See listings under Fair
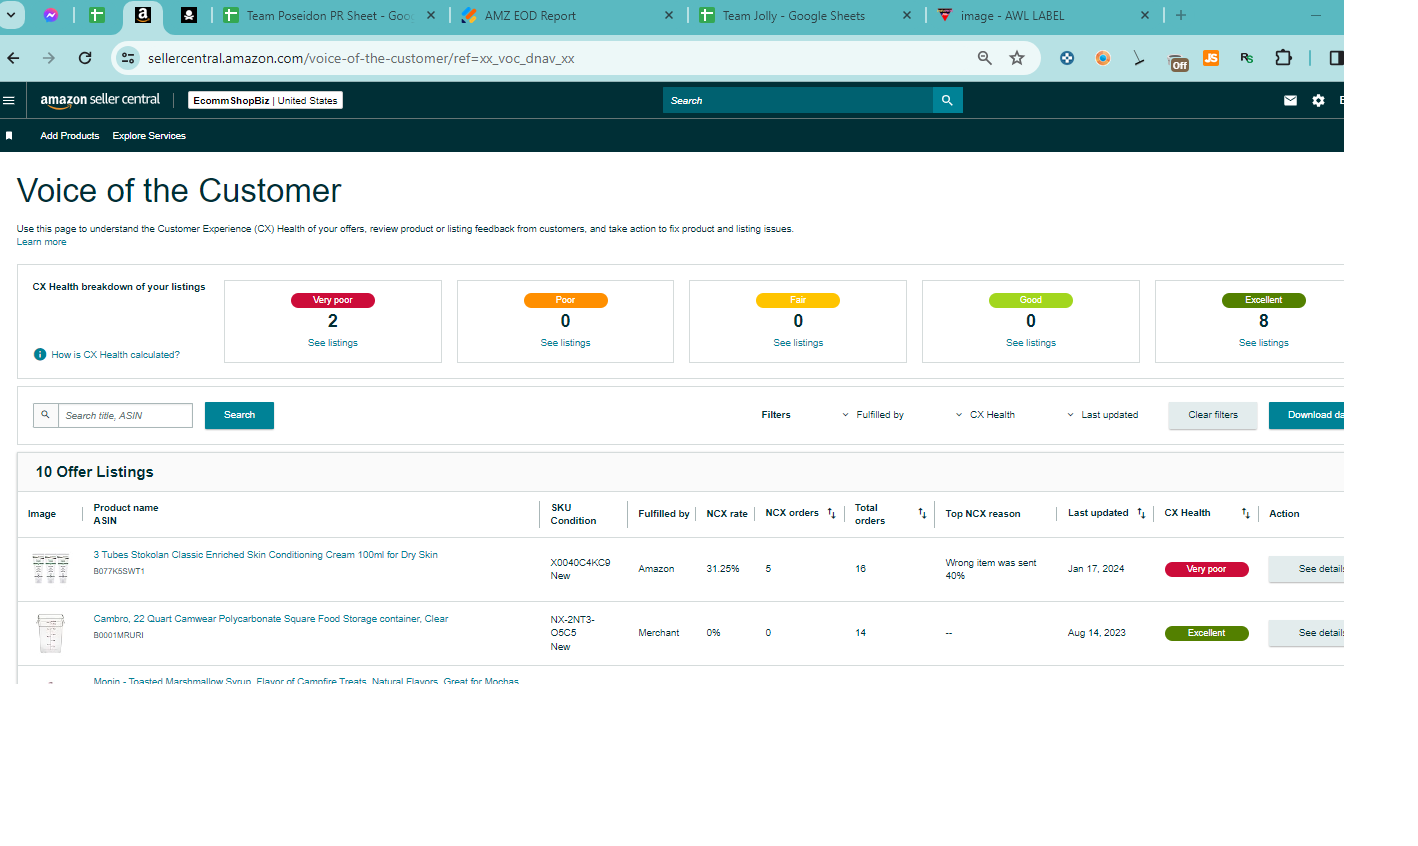Screen dimensions: 1418x846 click(x=798, y=343)
